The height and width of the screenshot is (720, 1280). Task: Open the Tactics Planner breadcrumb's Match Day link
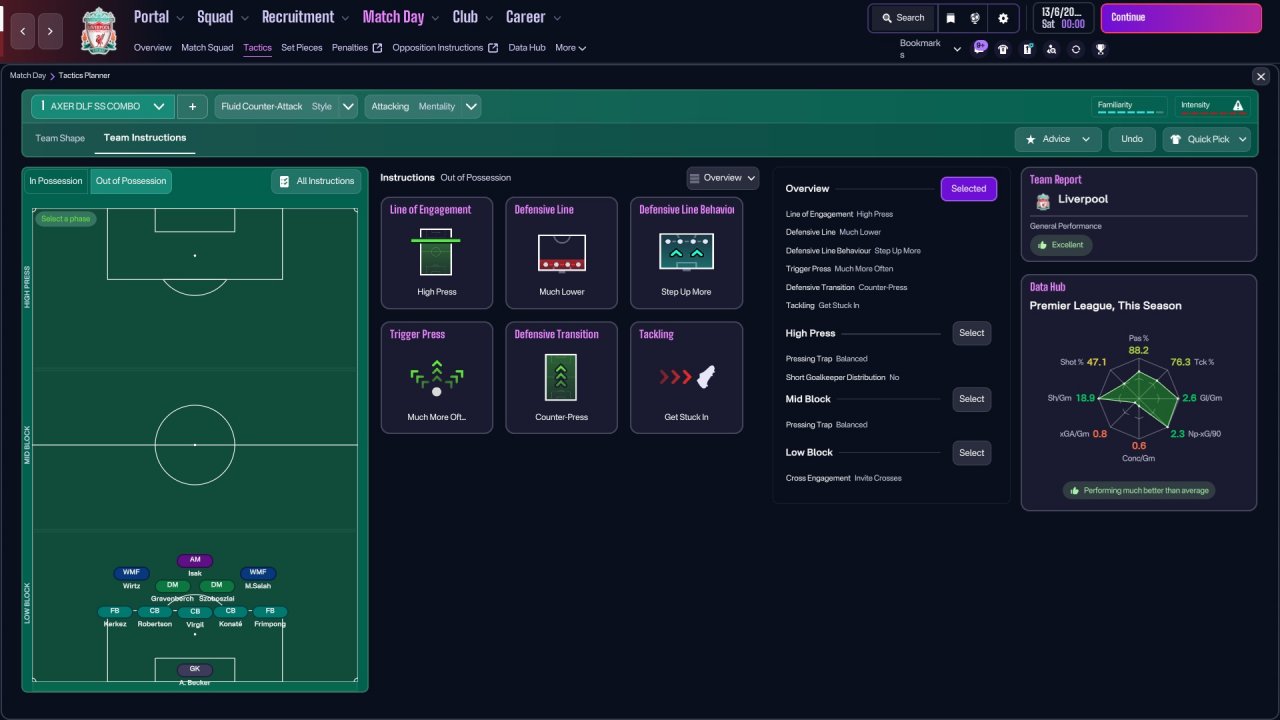(28, 76)
